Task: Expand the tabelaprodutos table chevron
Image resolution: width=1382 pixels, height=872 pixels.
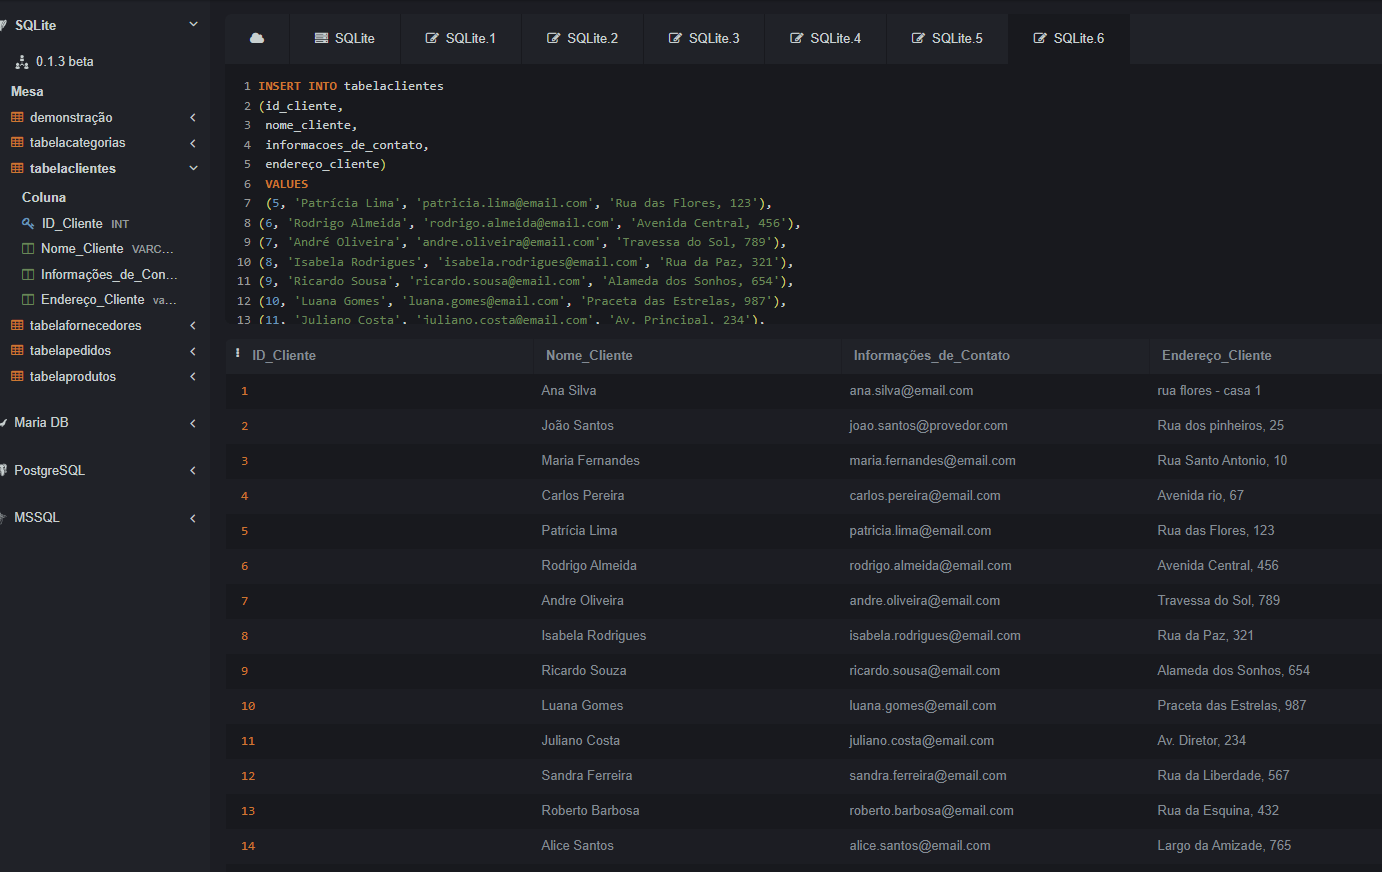Action: 193,376
